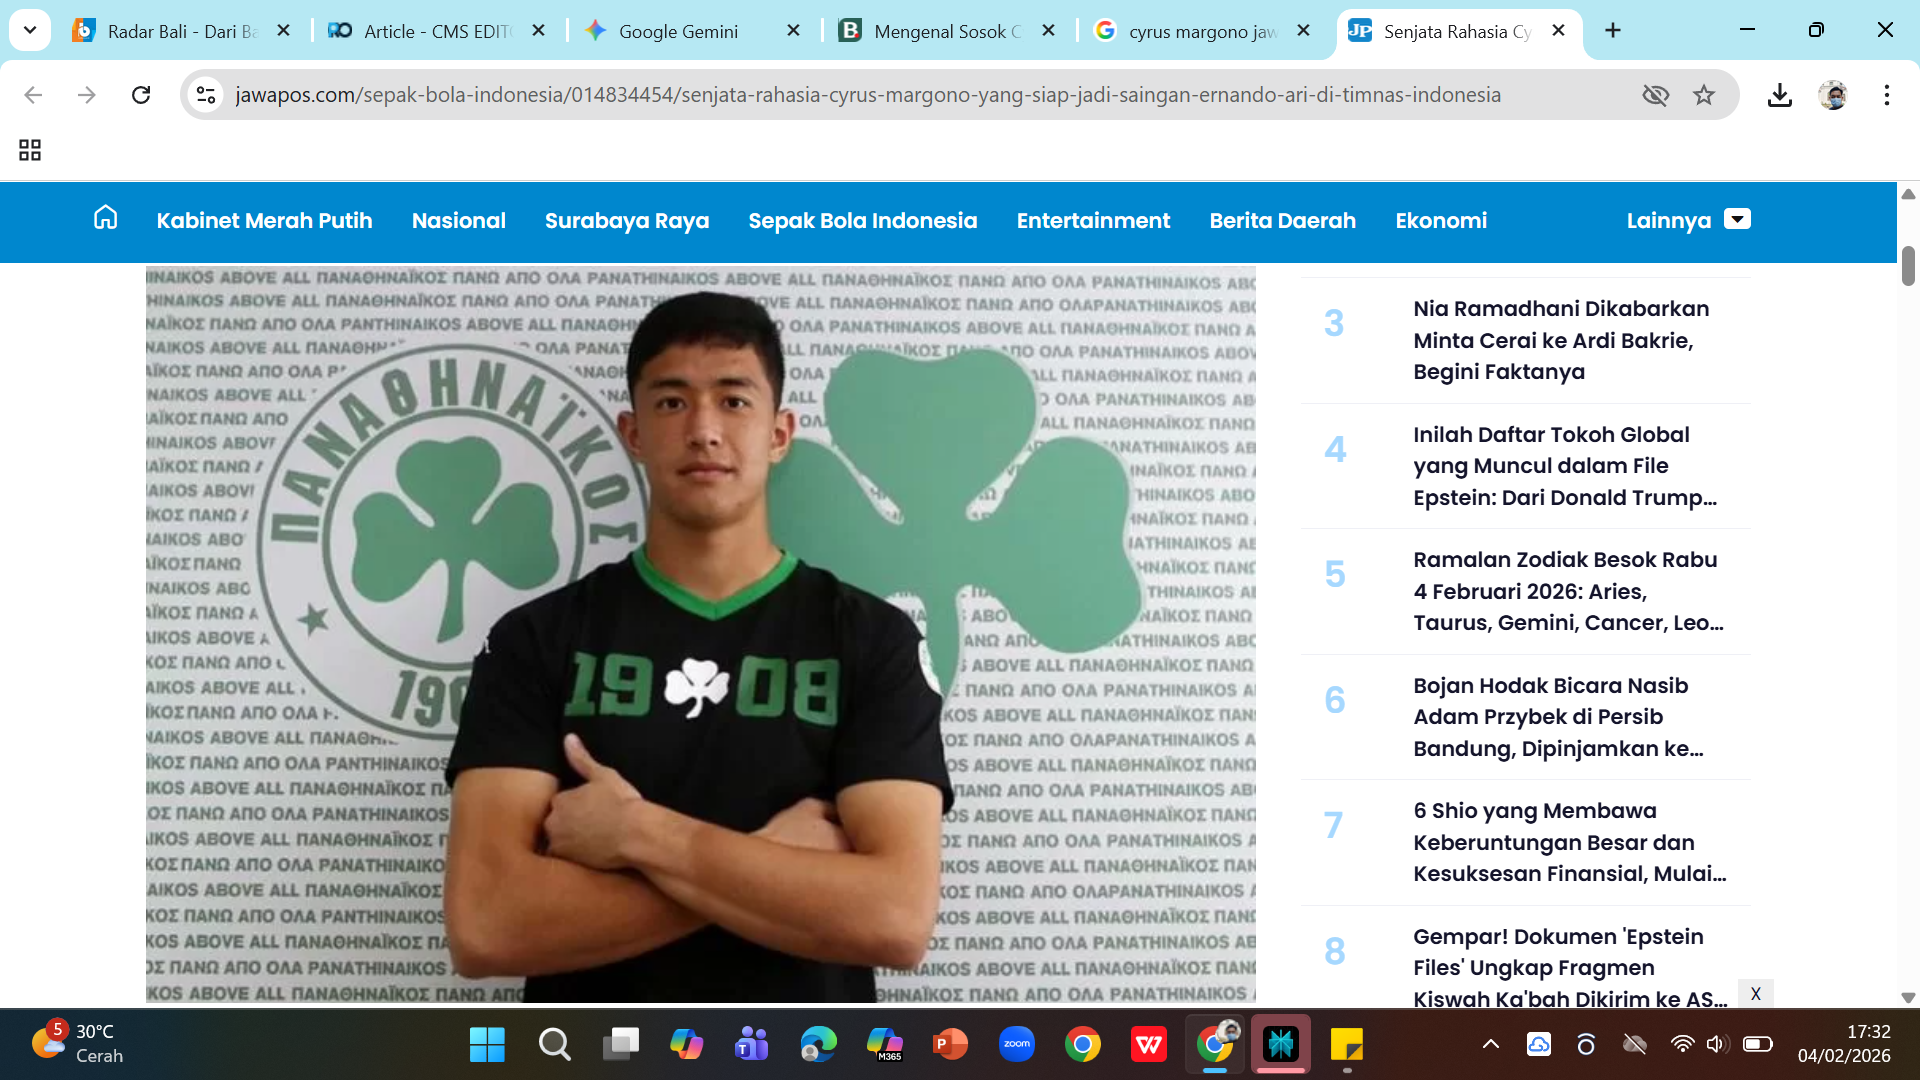Open the volume speaker icon
The image size is (1920, 1080).
pyautogui.click(x=1717, y=1044)
